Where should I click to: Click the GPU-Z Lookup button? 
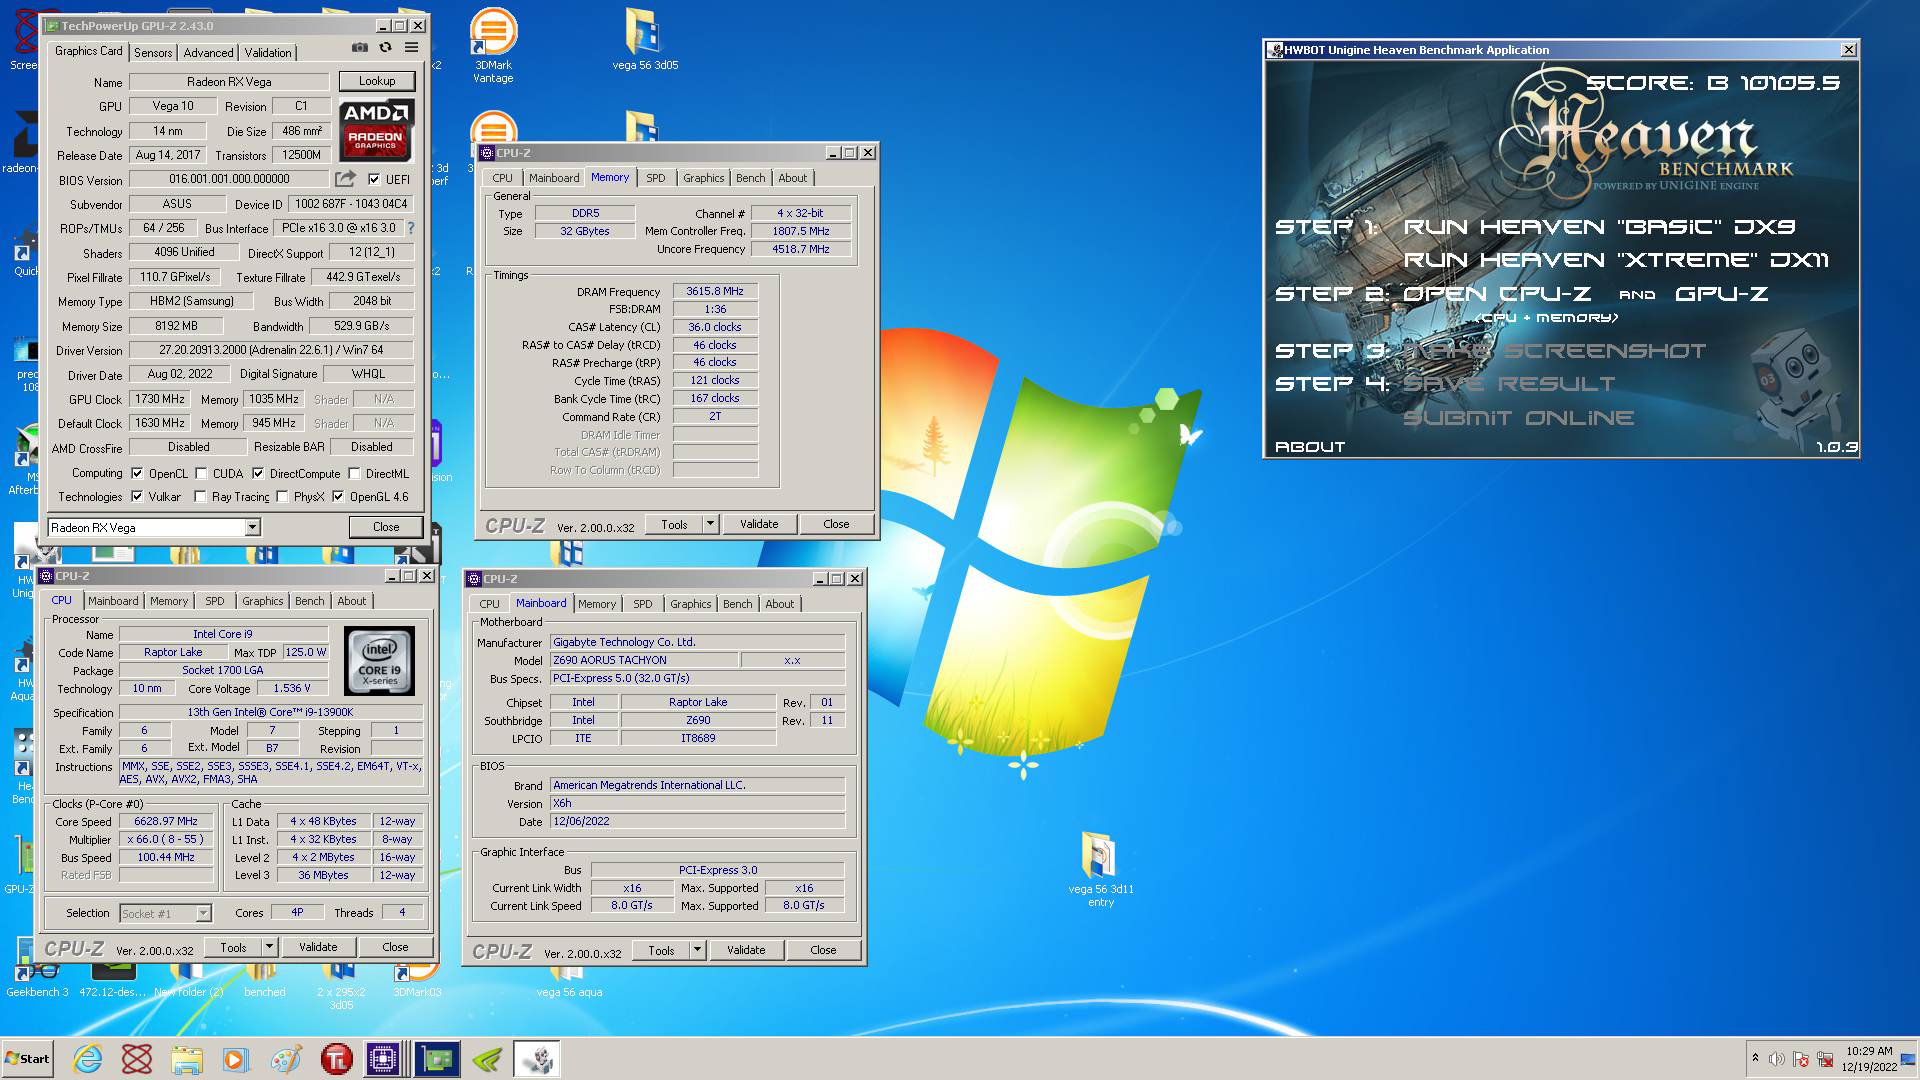click(376, 81)
